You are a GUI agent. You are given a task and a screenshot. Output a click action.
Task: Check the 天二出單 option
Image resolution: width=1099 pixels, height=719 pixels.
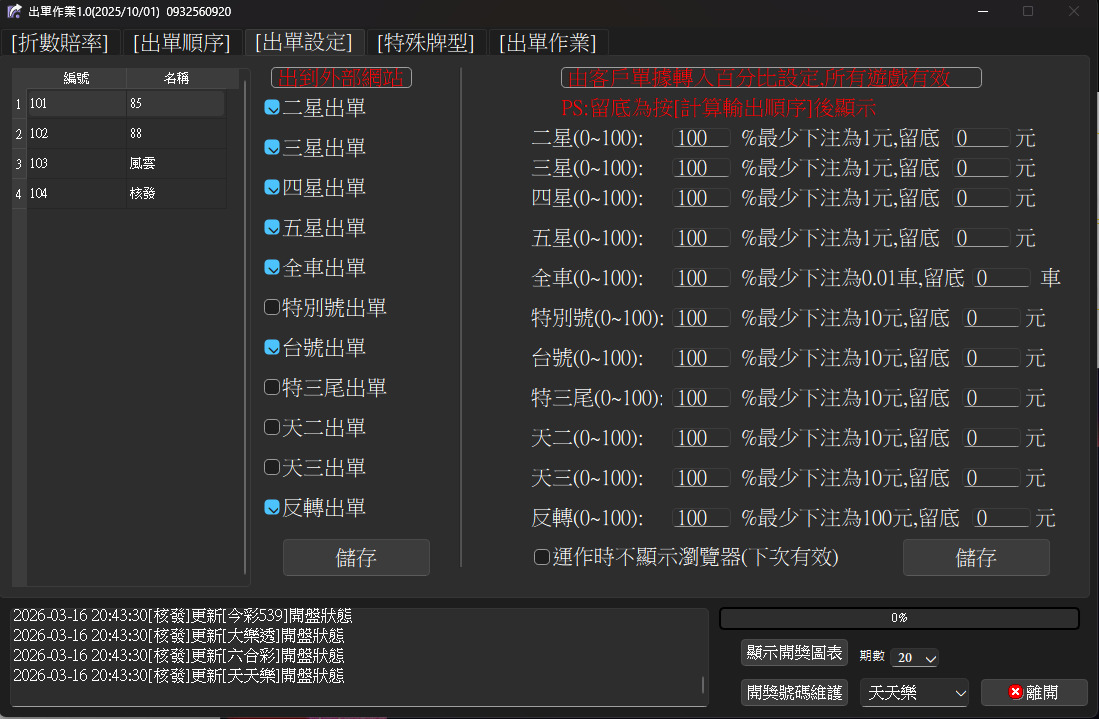click(271, 427)
